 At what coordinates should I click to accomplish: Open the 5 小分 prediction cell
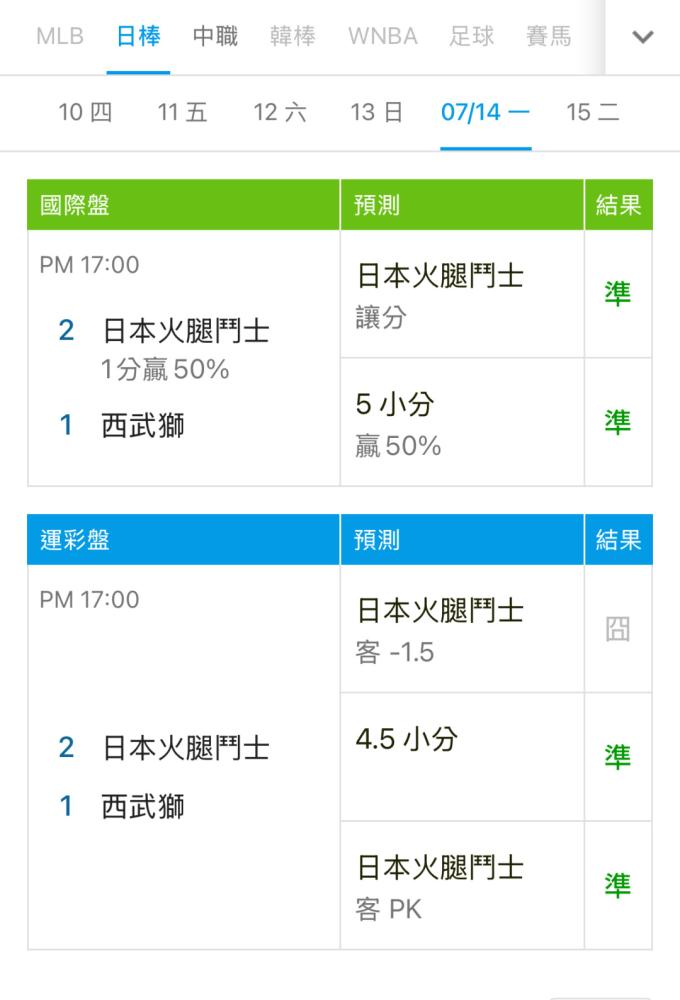tap(462, 422)
